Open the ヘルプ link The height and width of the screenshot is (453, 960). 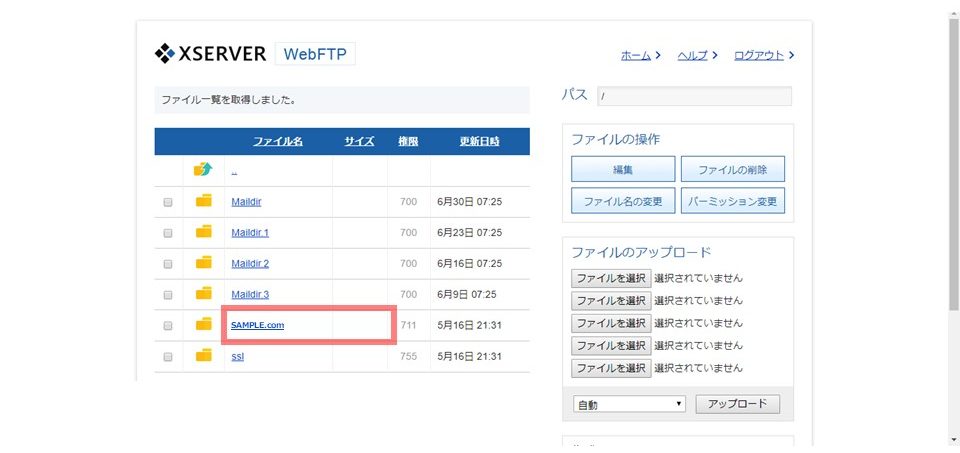(x=692, y=56)
